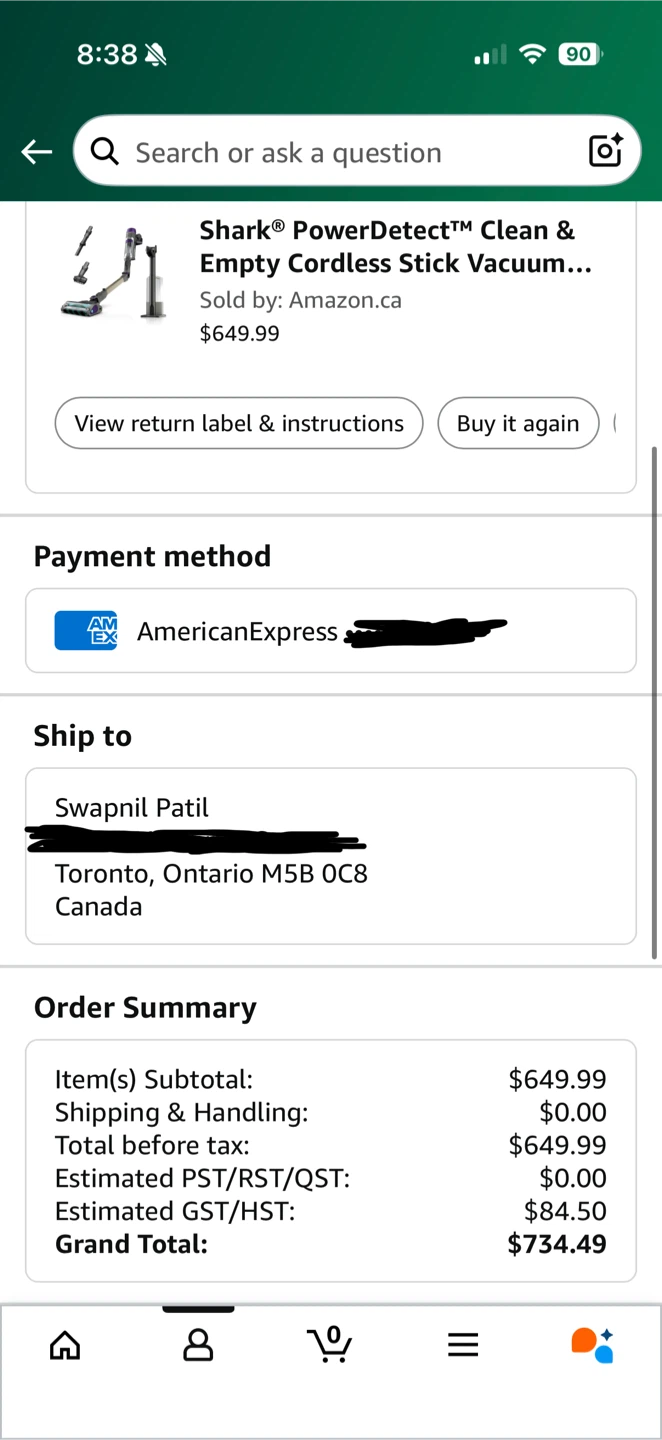Open the Shark PowerDetect product title link

point(395,247)
